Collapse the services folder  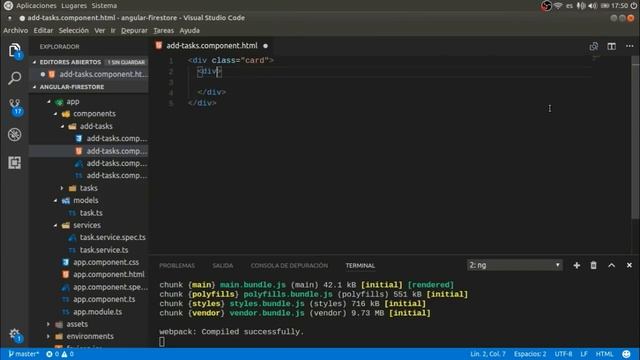(x=56, y=225)
